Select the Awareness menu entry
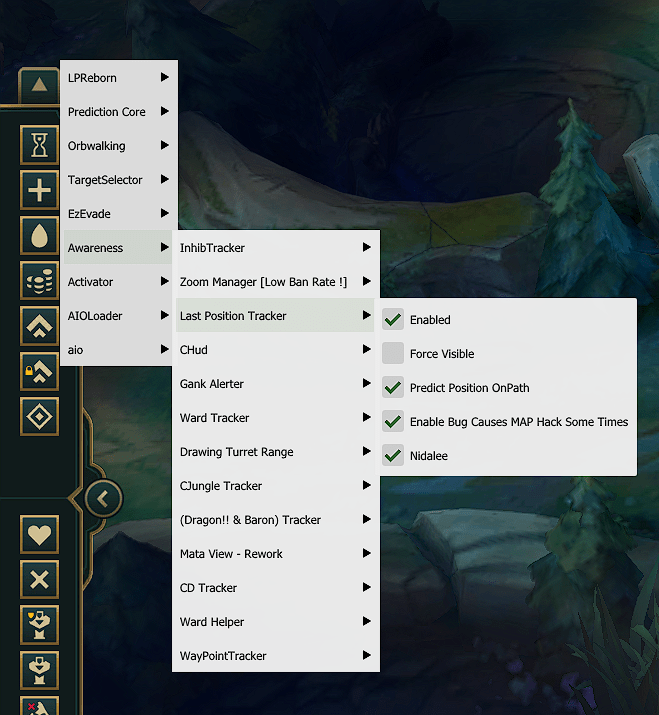Image resolution: width=659 pixels, height=715 pixels. point(118,247)
